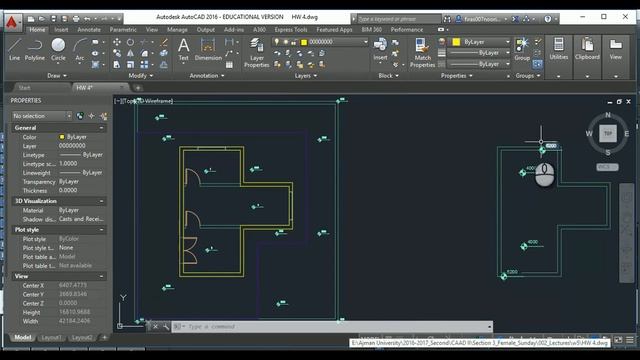Collapse the Plot style section
The image size is (640, 360).
(x=101, y=230)
